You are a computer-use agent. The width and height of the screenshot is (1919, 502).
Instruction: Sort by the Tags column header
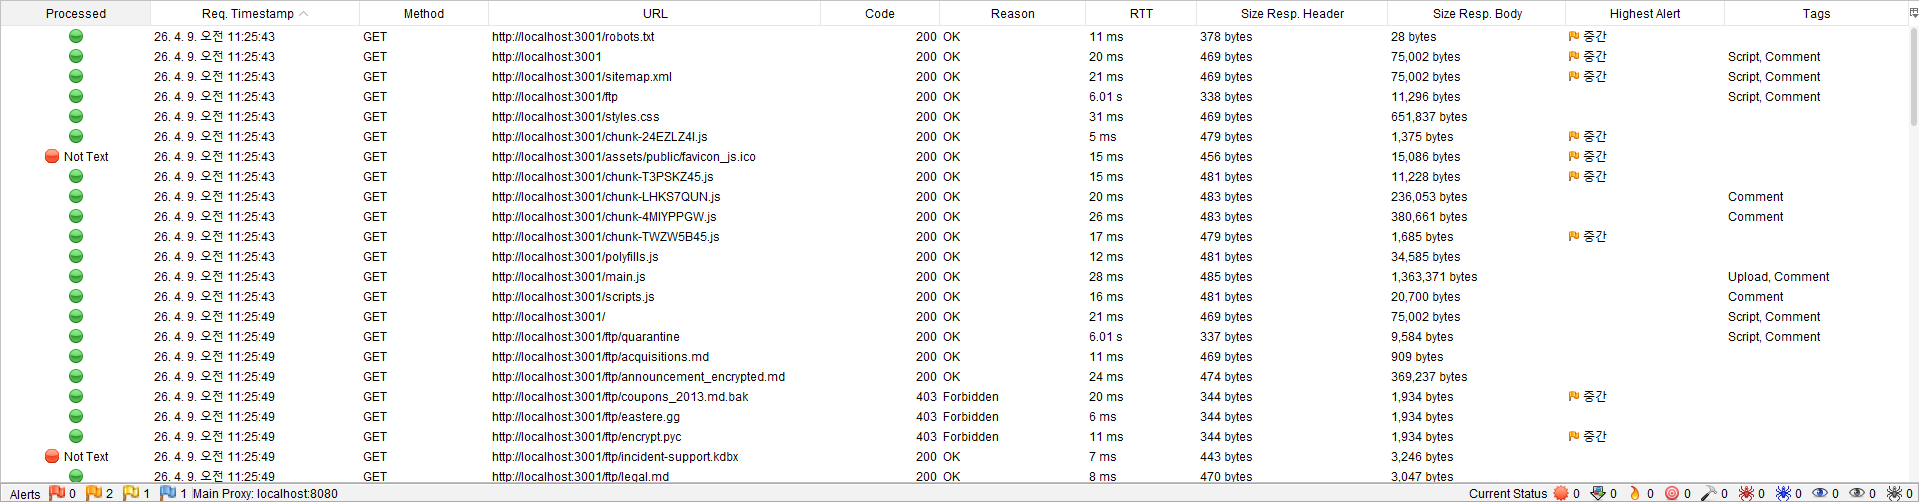pos(1816,13)
